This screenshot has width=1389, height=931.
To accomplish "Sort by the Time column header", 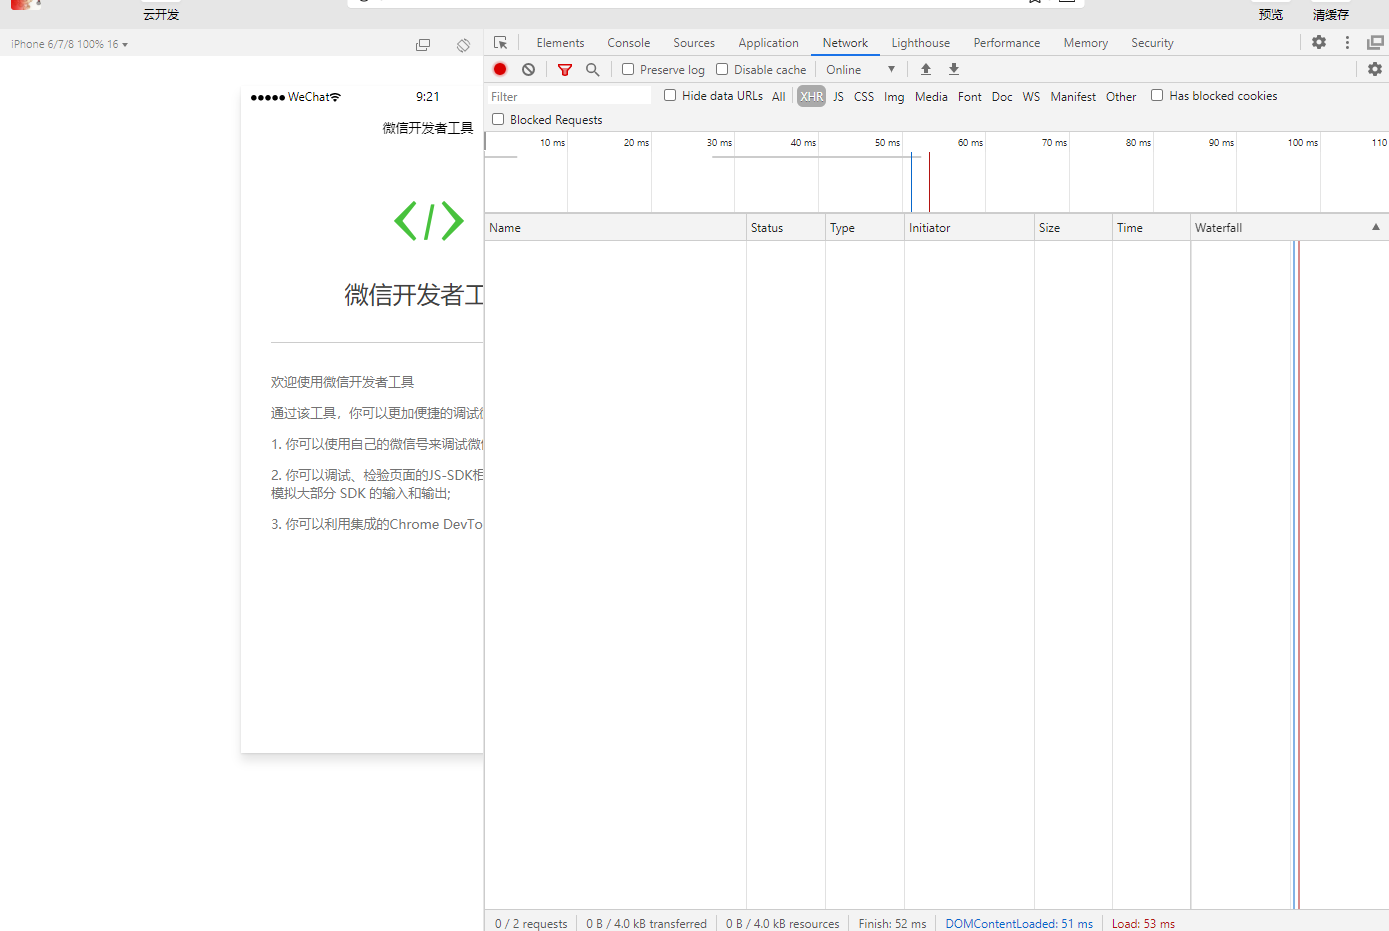I will pos(1151,227).
